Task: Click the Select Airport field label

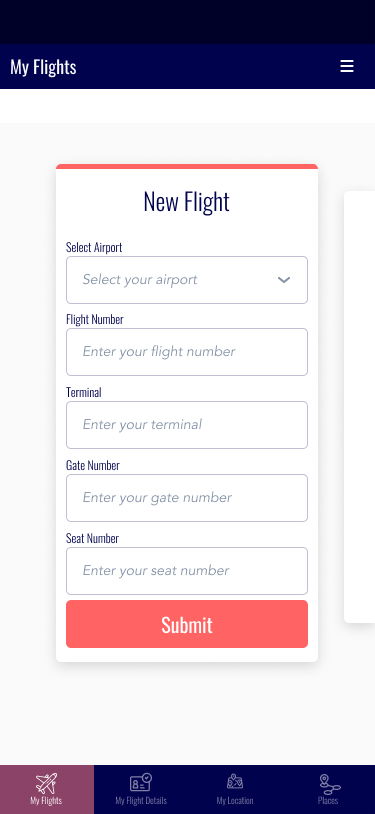Action: coord(94,247)
